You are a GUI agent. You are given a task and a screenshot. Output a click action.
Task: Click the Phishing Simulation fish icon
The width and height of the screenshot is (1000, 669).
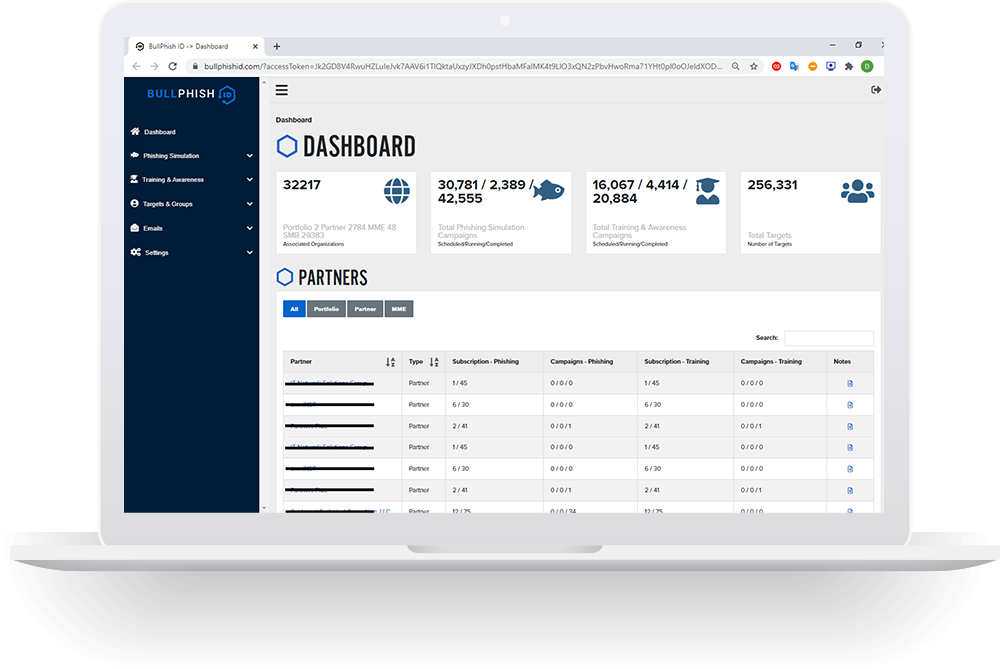135,156
